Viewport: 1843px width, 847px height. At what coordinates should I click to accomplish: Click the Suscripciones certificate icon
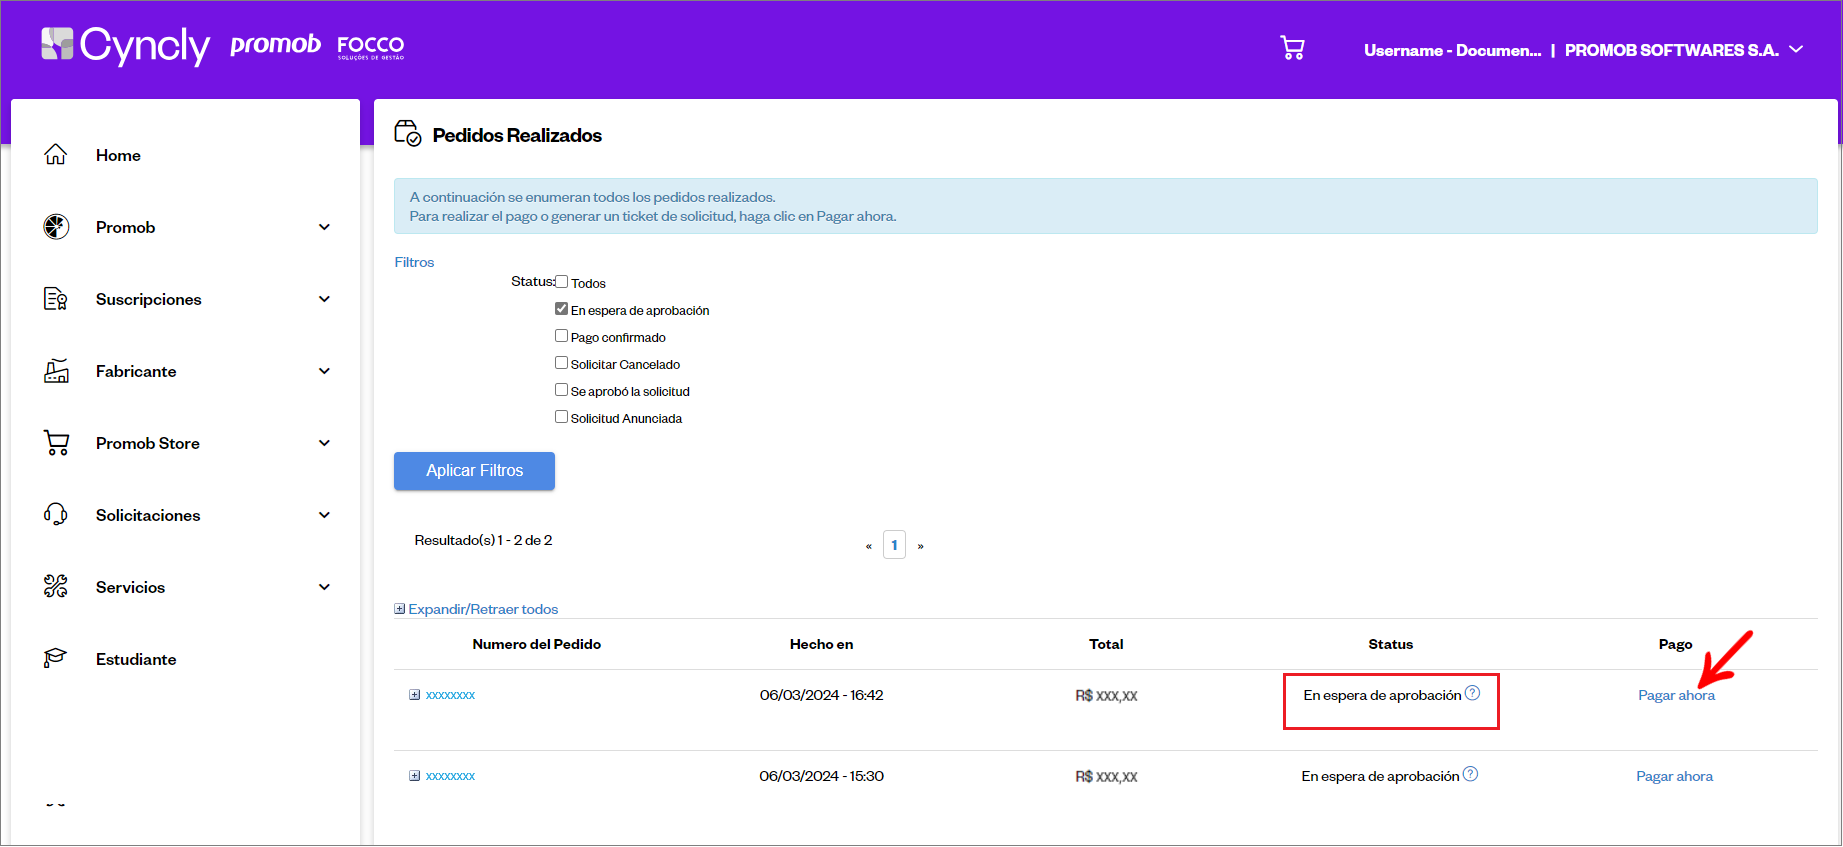point(56,299)
